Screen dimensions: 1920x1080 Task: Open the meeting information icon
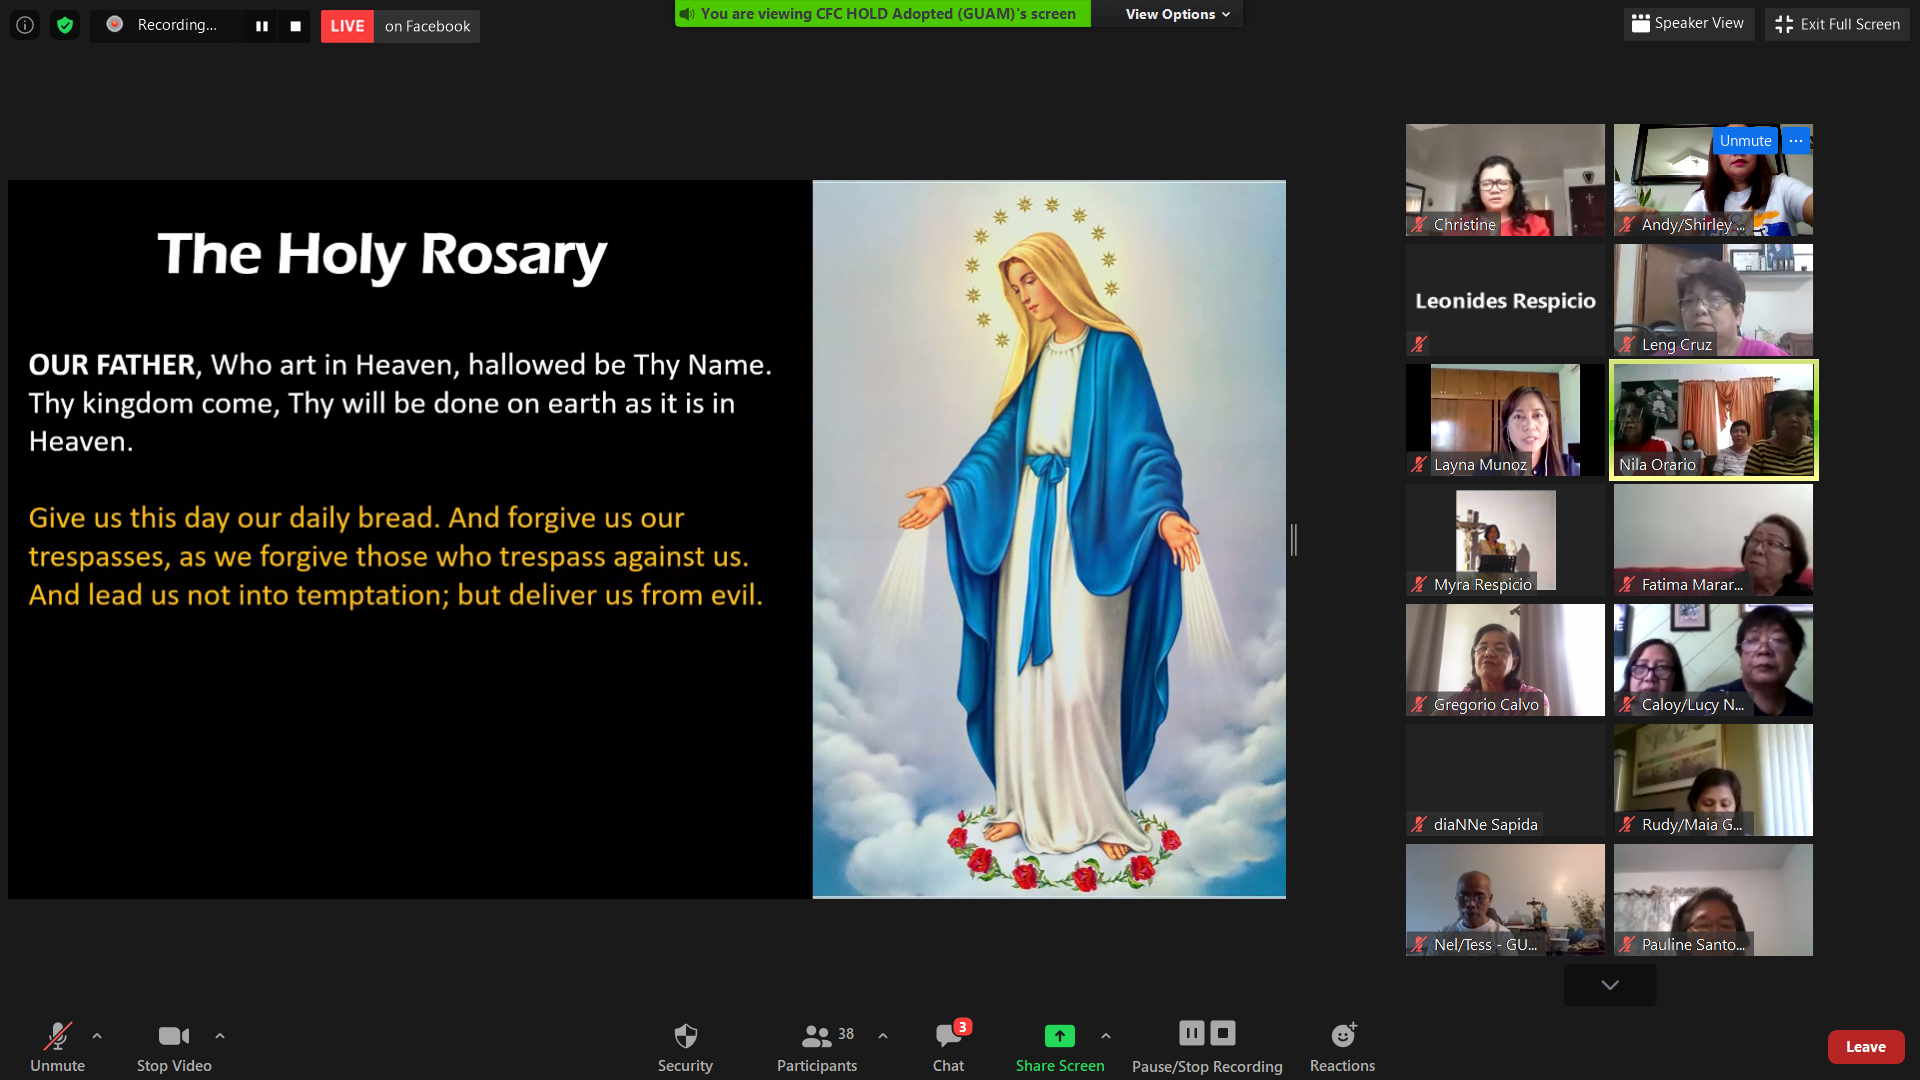(25, 25)
